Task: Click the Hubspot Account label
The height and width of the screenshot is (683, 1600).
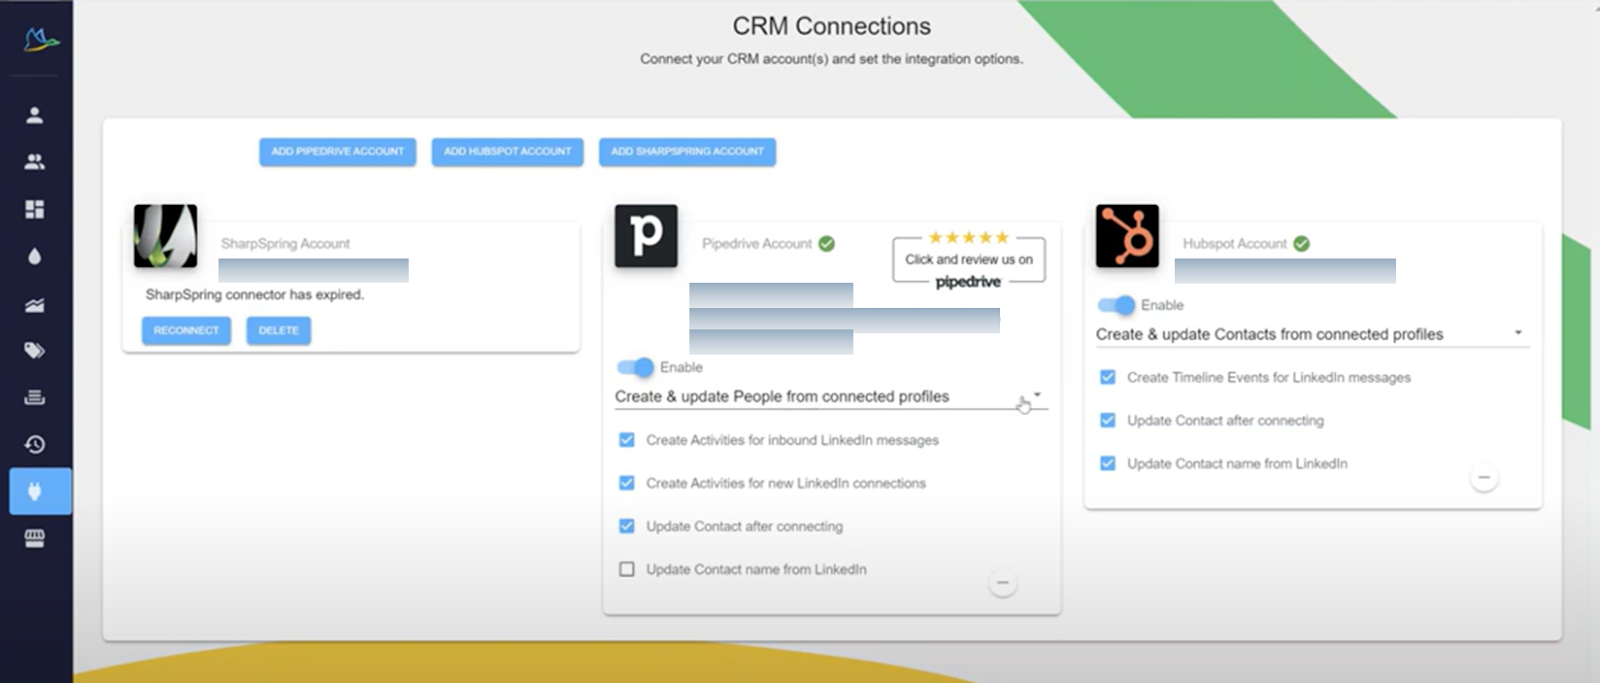Action: pos(1235,244)
